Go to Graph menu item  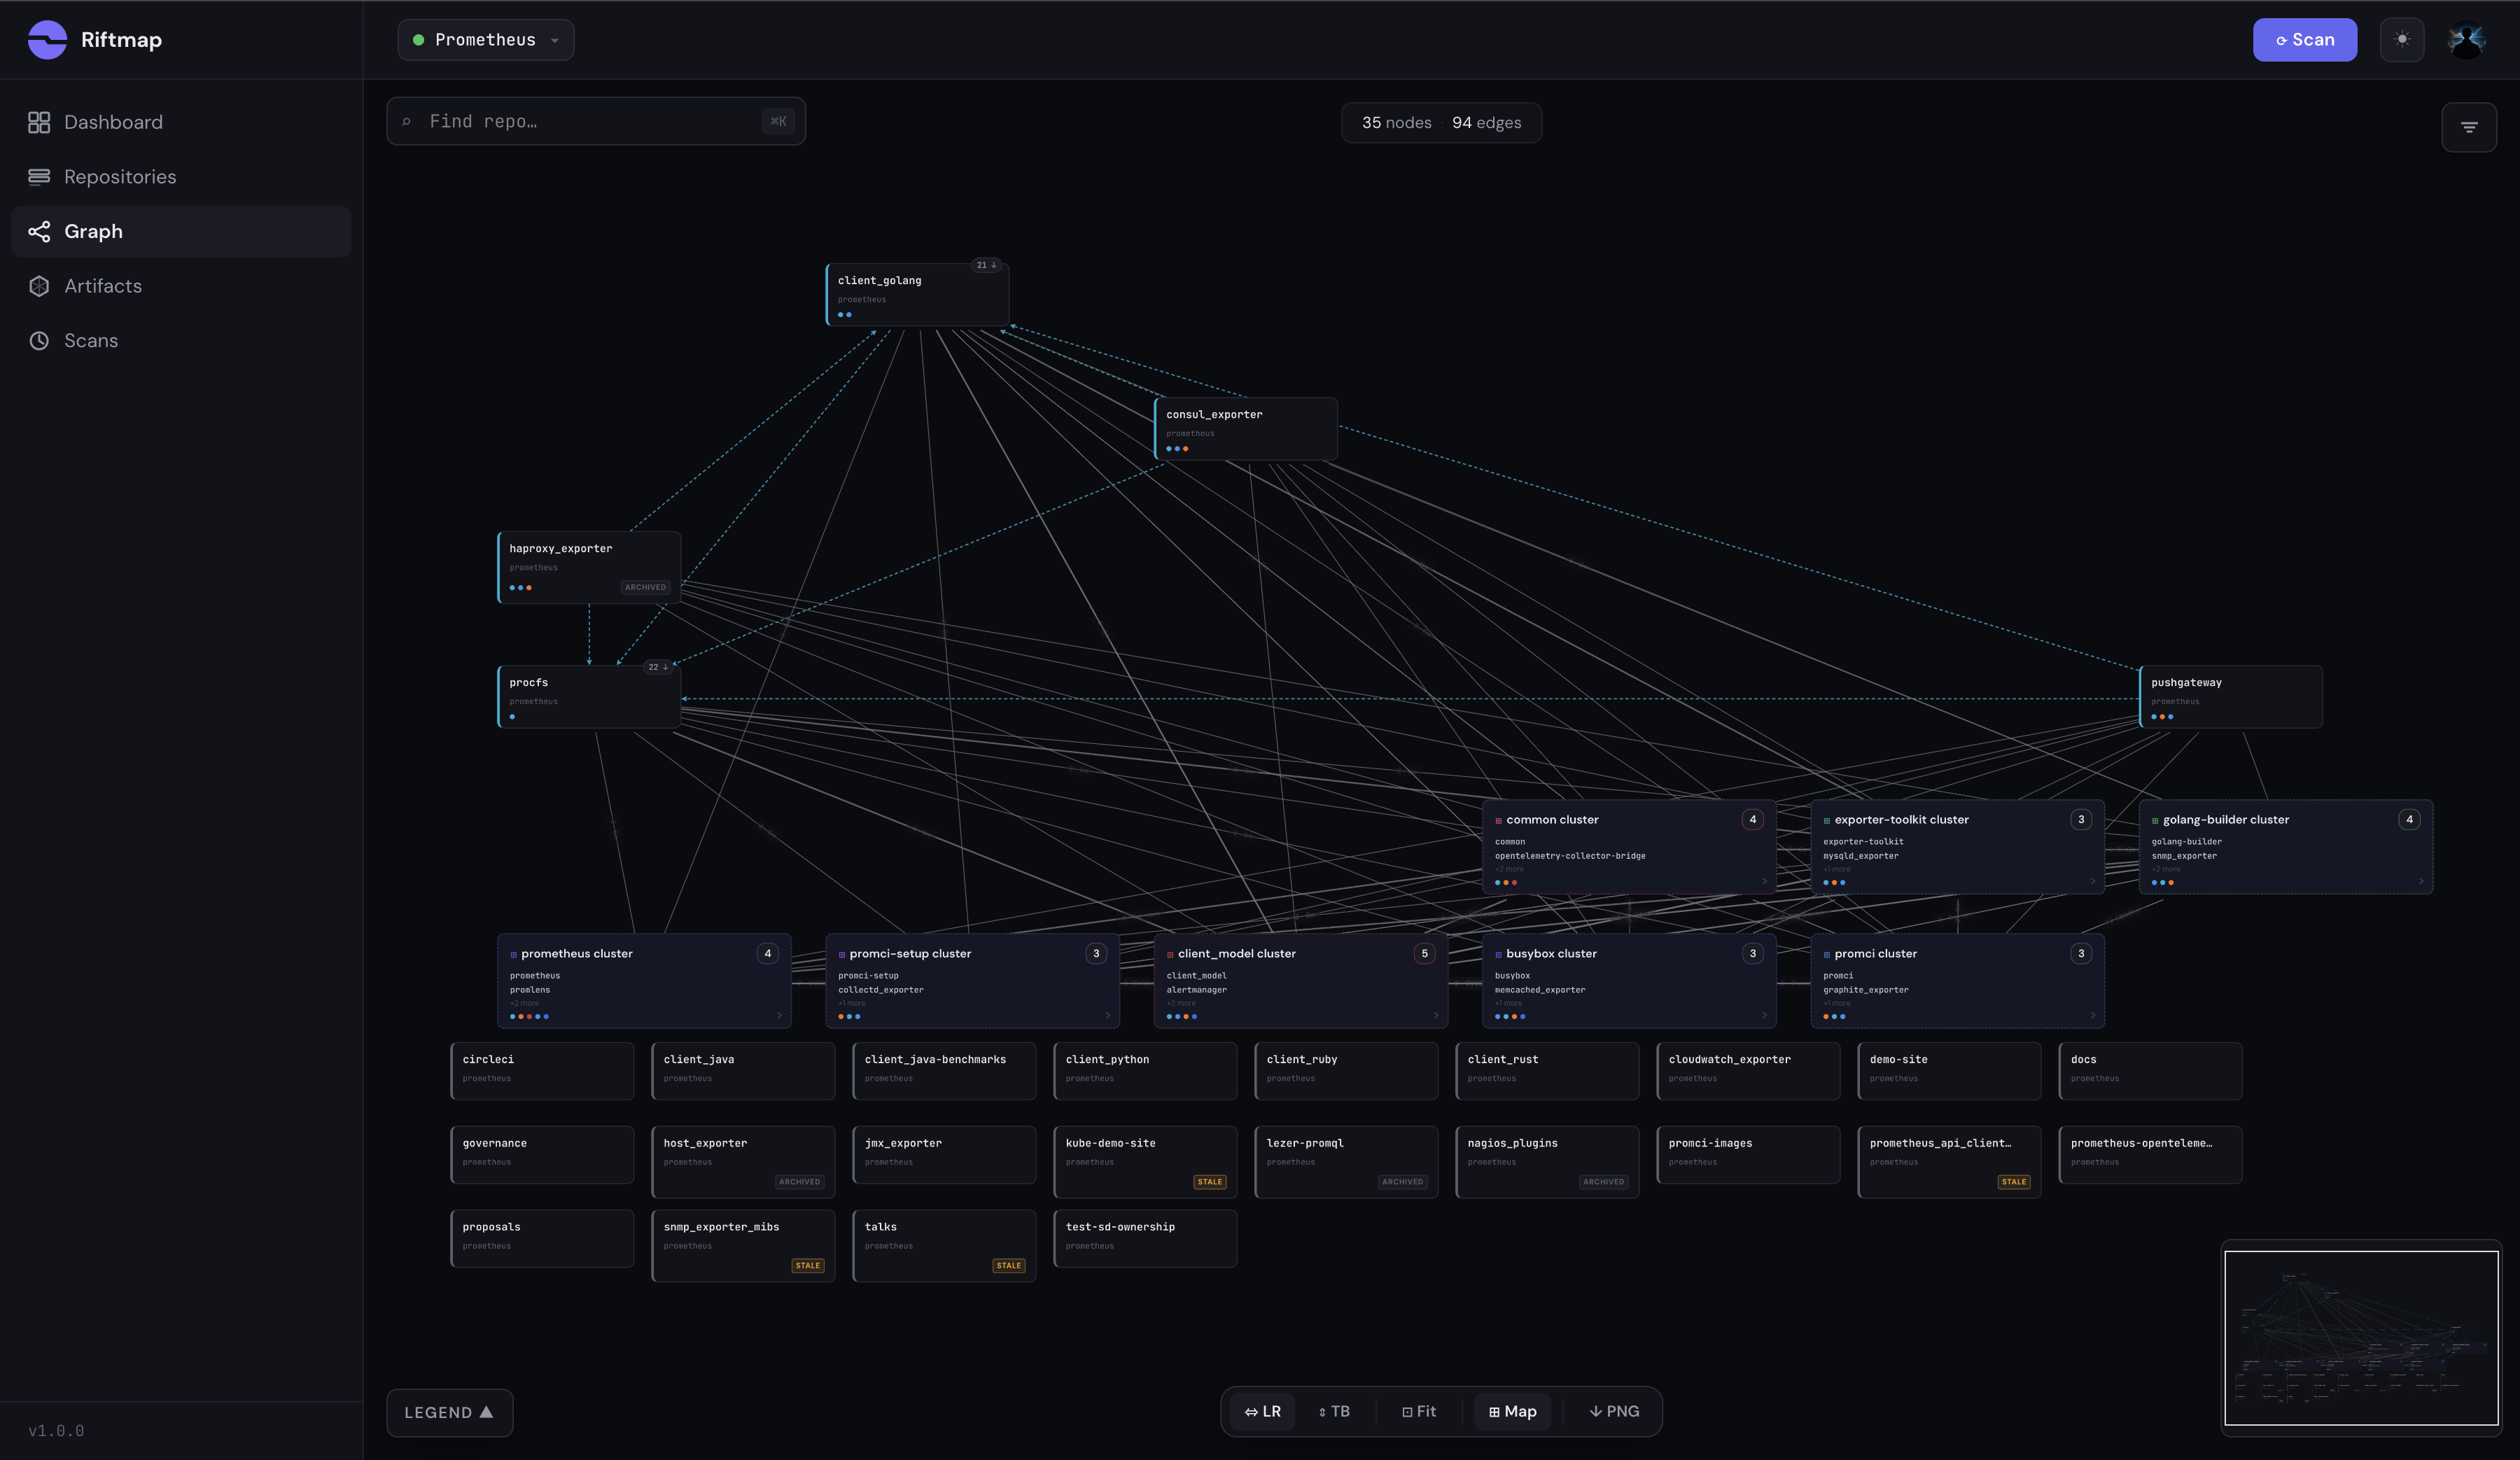pyautogui.click(x=181, y=232)
